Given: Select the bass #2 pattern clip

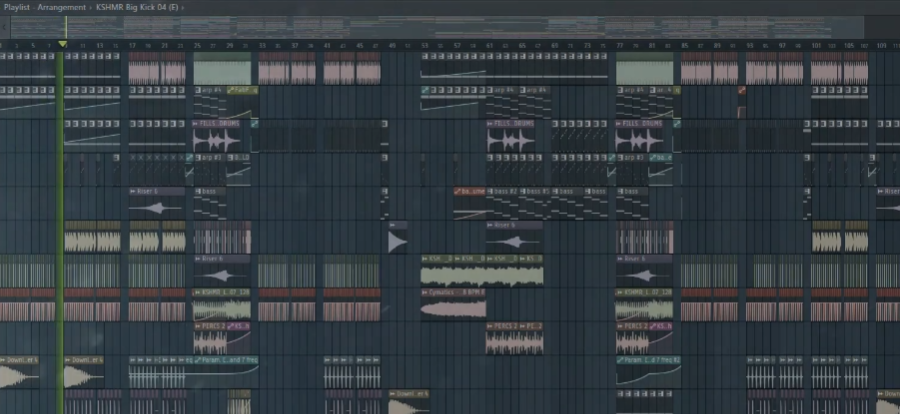Looking at the screenshot, I should coord(502,203).
